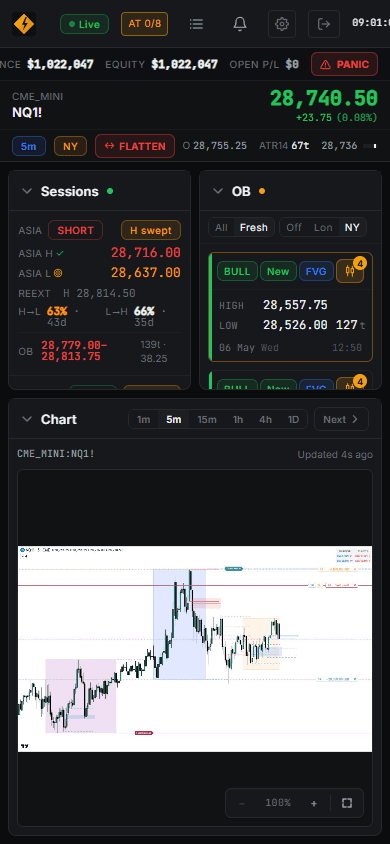The width and height of the screenshot is (390, 844).
Task: Click the CME_MINI:NQ1! chart label
Action: [x=56, y=454]
